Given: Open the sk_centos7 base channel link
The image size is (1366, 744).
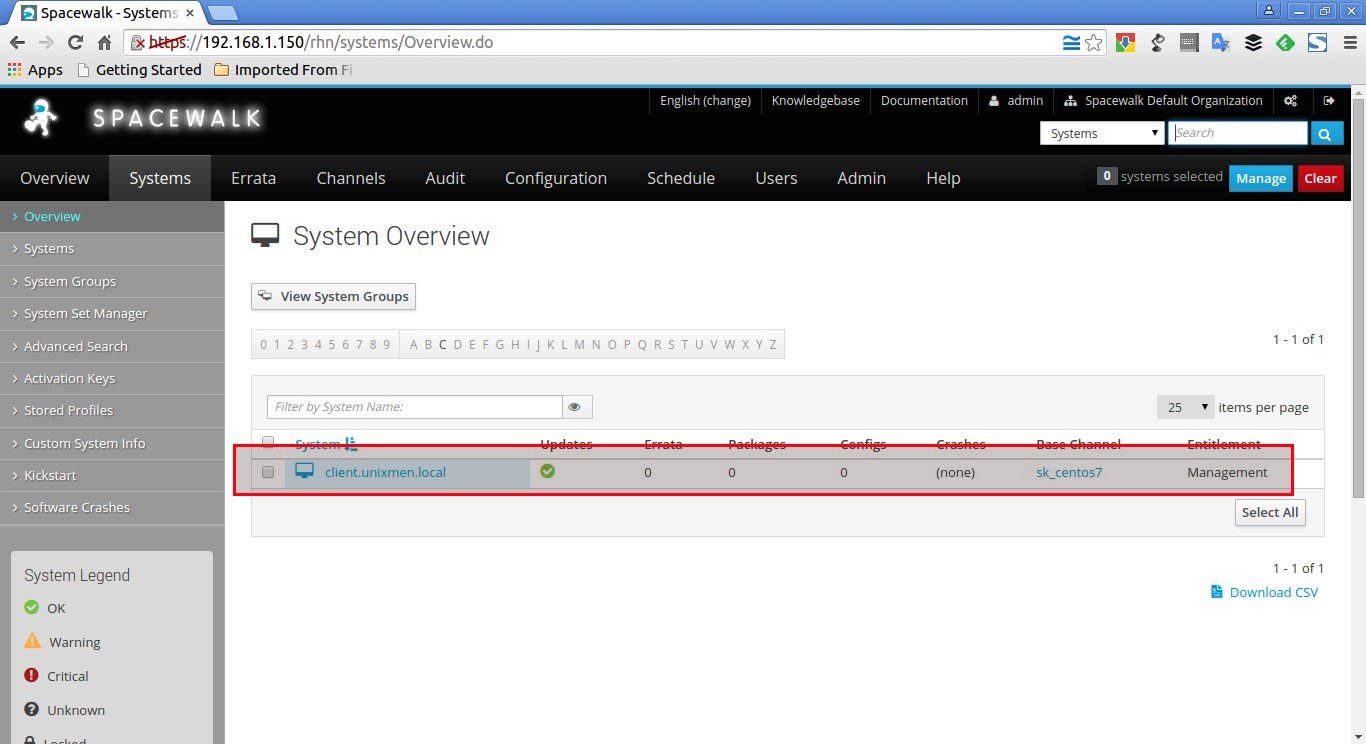Looking at the screenshot, I should tap(1069, 472).
